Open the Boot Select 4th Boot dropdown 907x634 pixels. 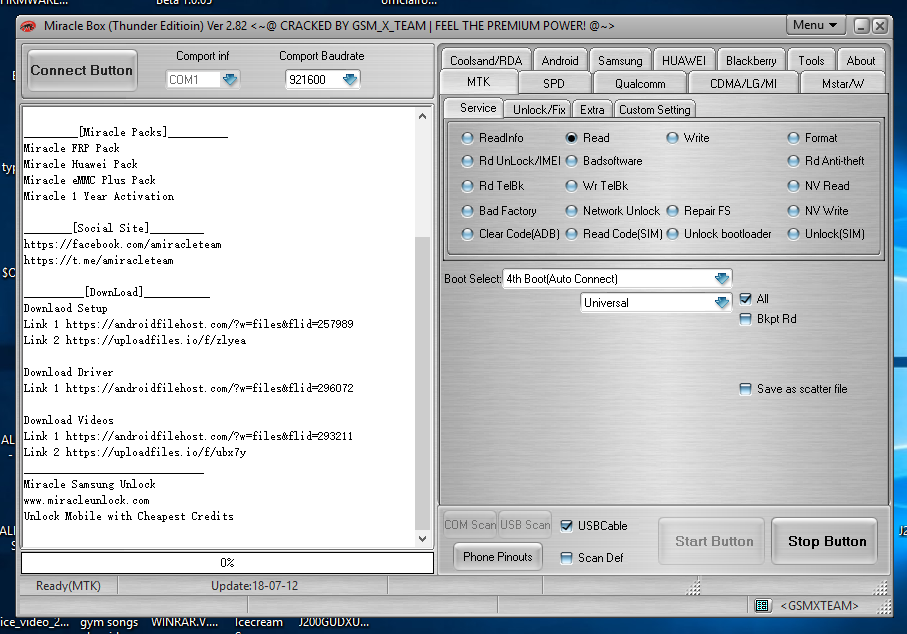click(721, 279)
